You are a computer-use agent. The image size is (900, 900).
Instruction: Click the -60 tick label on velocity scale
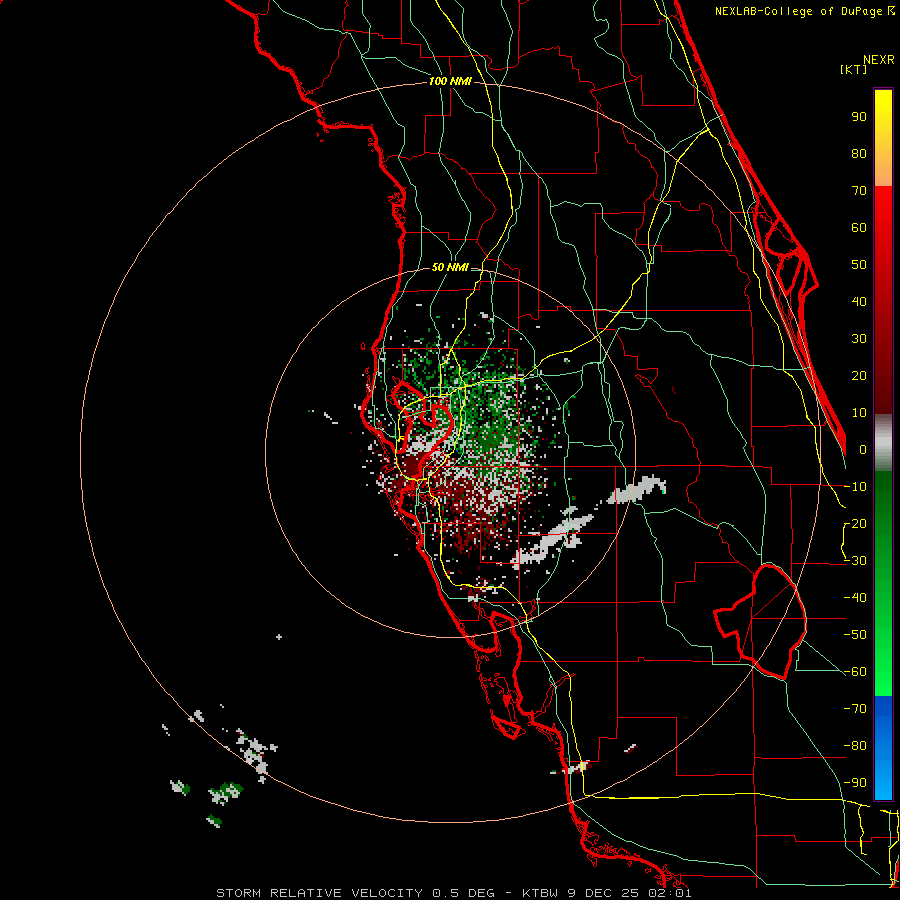click(x=855, y=672)
